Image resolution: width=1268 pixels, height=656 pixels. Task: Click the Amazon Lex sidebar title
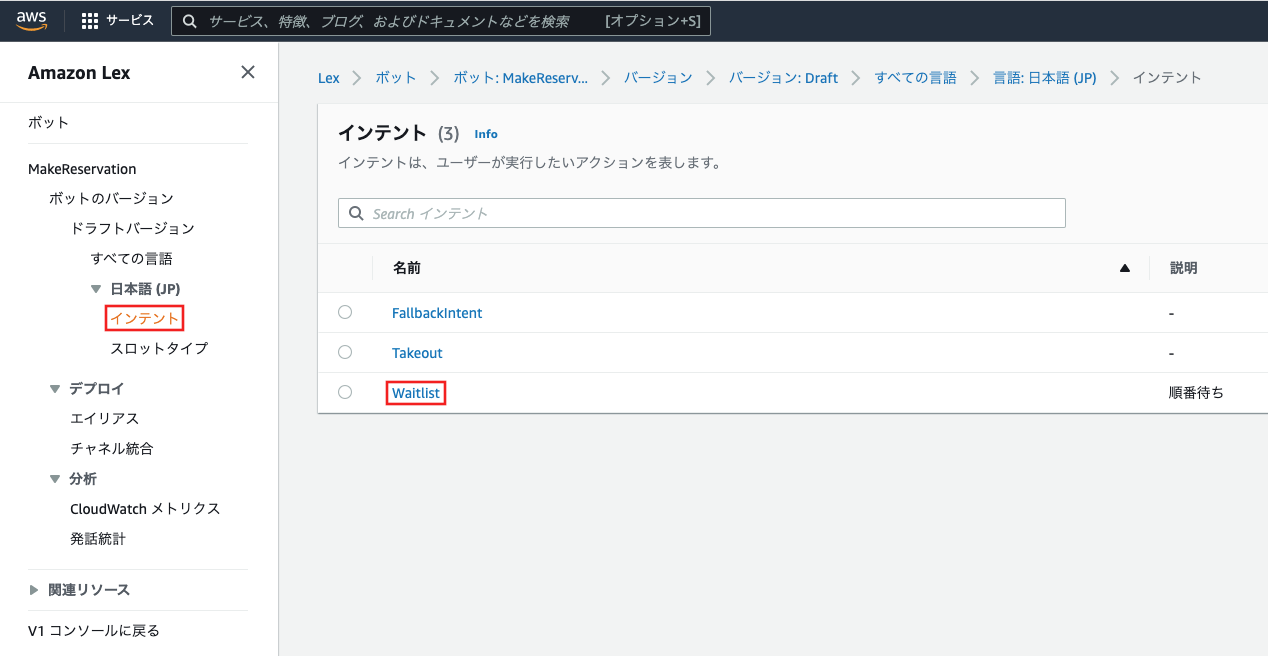coord(79,72)
